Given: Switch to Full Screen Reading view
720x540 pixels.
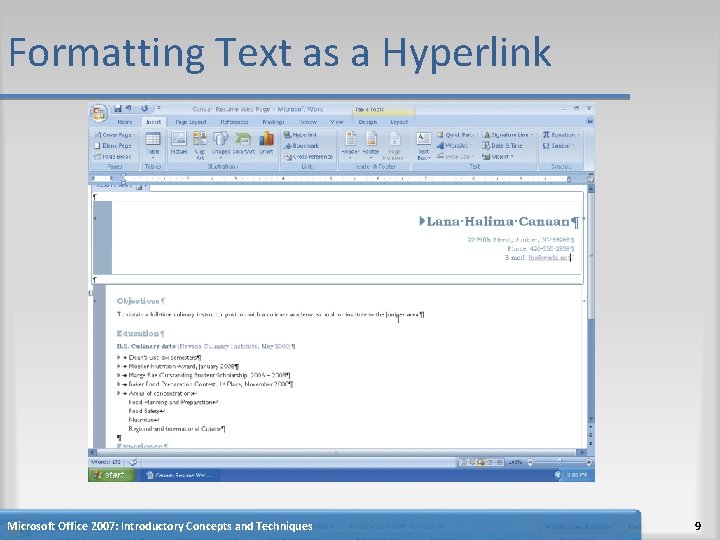Looking at the screenshot, I should (472, 462).
